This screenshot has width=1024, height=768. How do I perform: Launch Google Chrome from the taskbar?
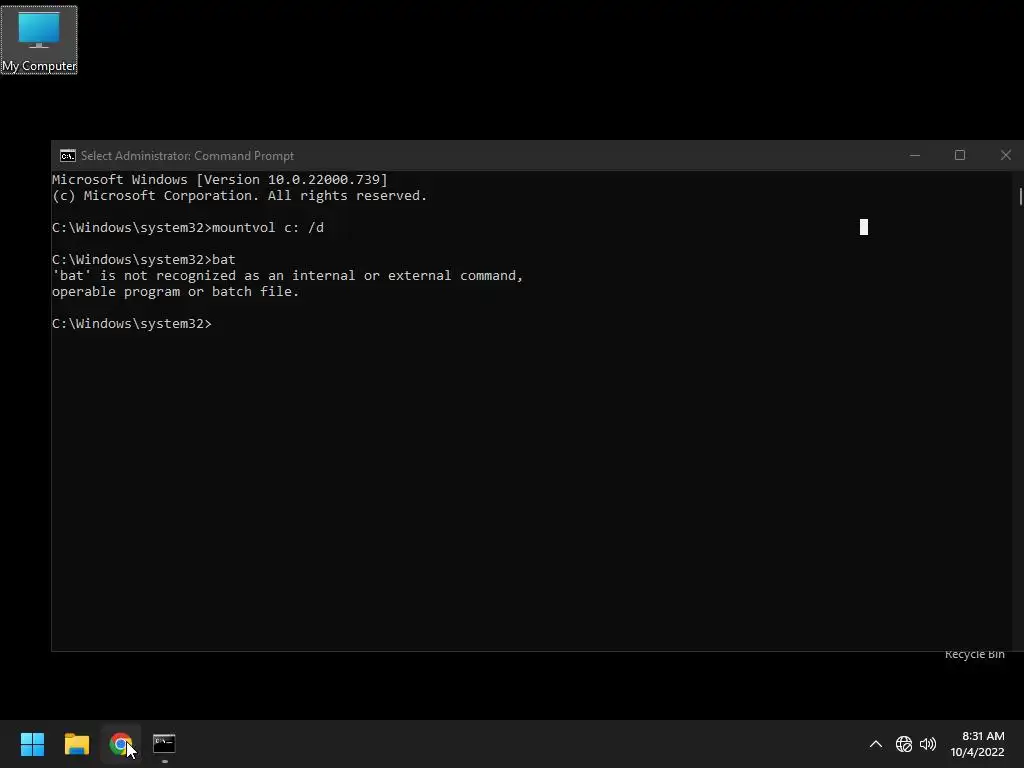click(120, 744)
